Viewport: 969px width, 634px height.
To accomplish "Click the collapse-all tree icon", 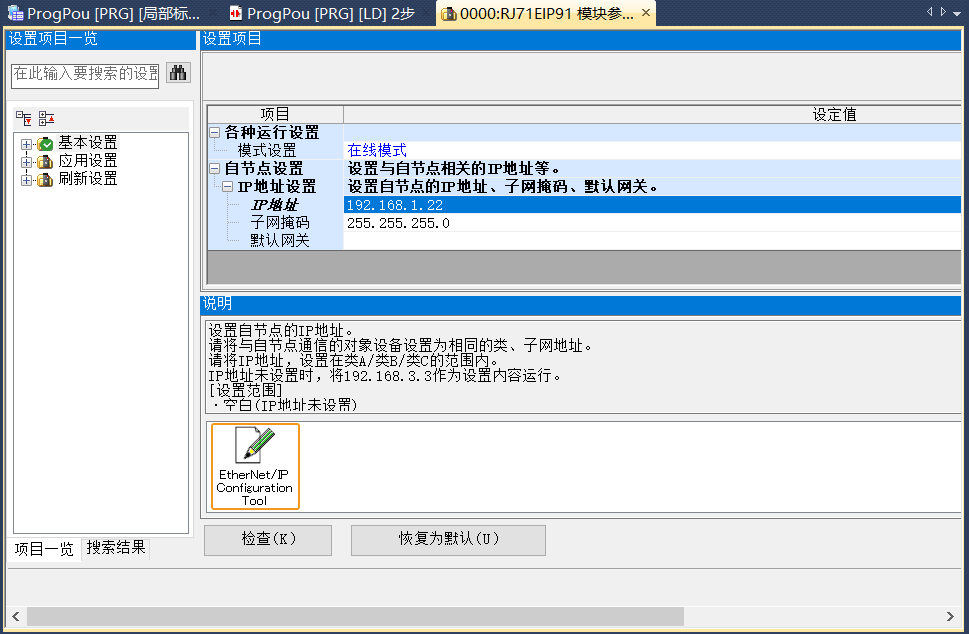I will [x=23, y=118].
